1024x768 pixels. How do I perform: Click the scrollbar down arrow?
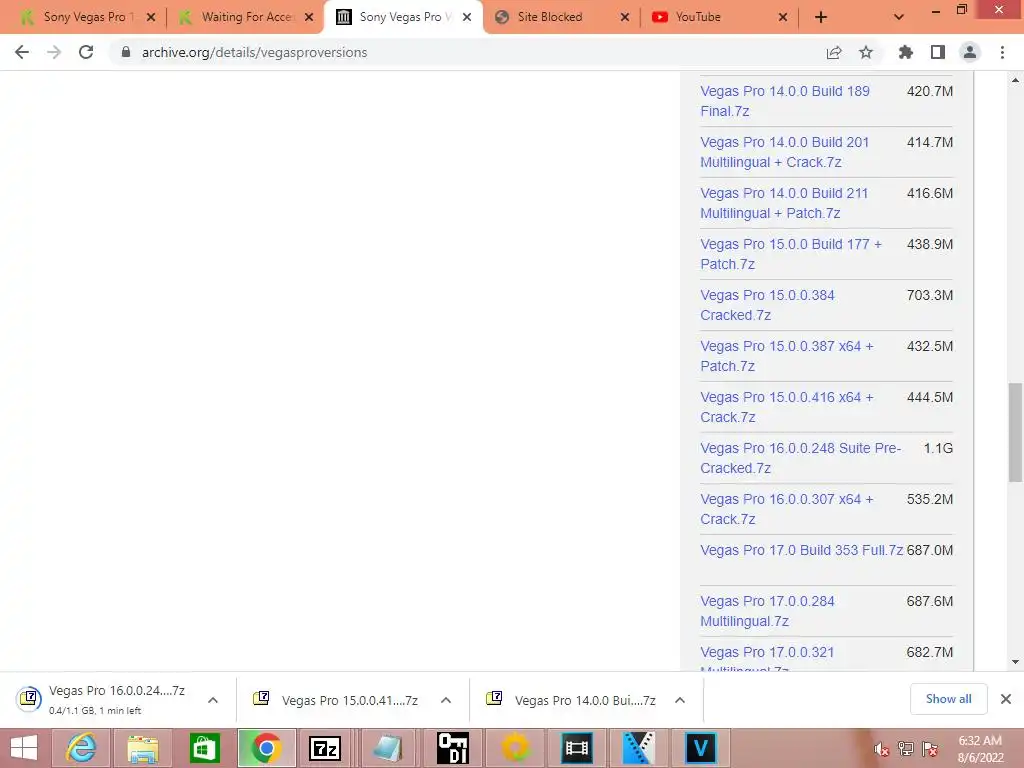1015,662
